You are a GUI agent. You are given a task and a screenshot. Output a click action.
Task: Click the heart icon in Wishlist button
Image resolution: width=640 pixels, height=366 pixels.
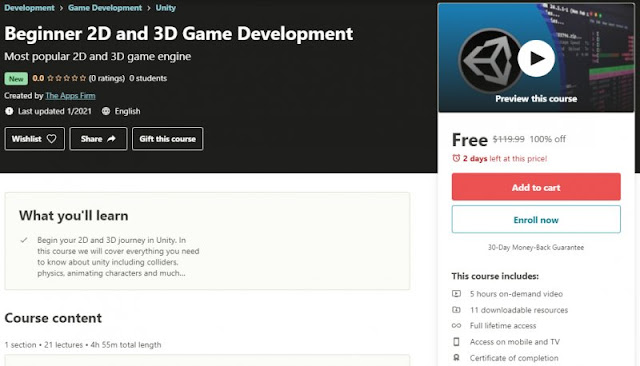click(51, 139)
